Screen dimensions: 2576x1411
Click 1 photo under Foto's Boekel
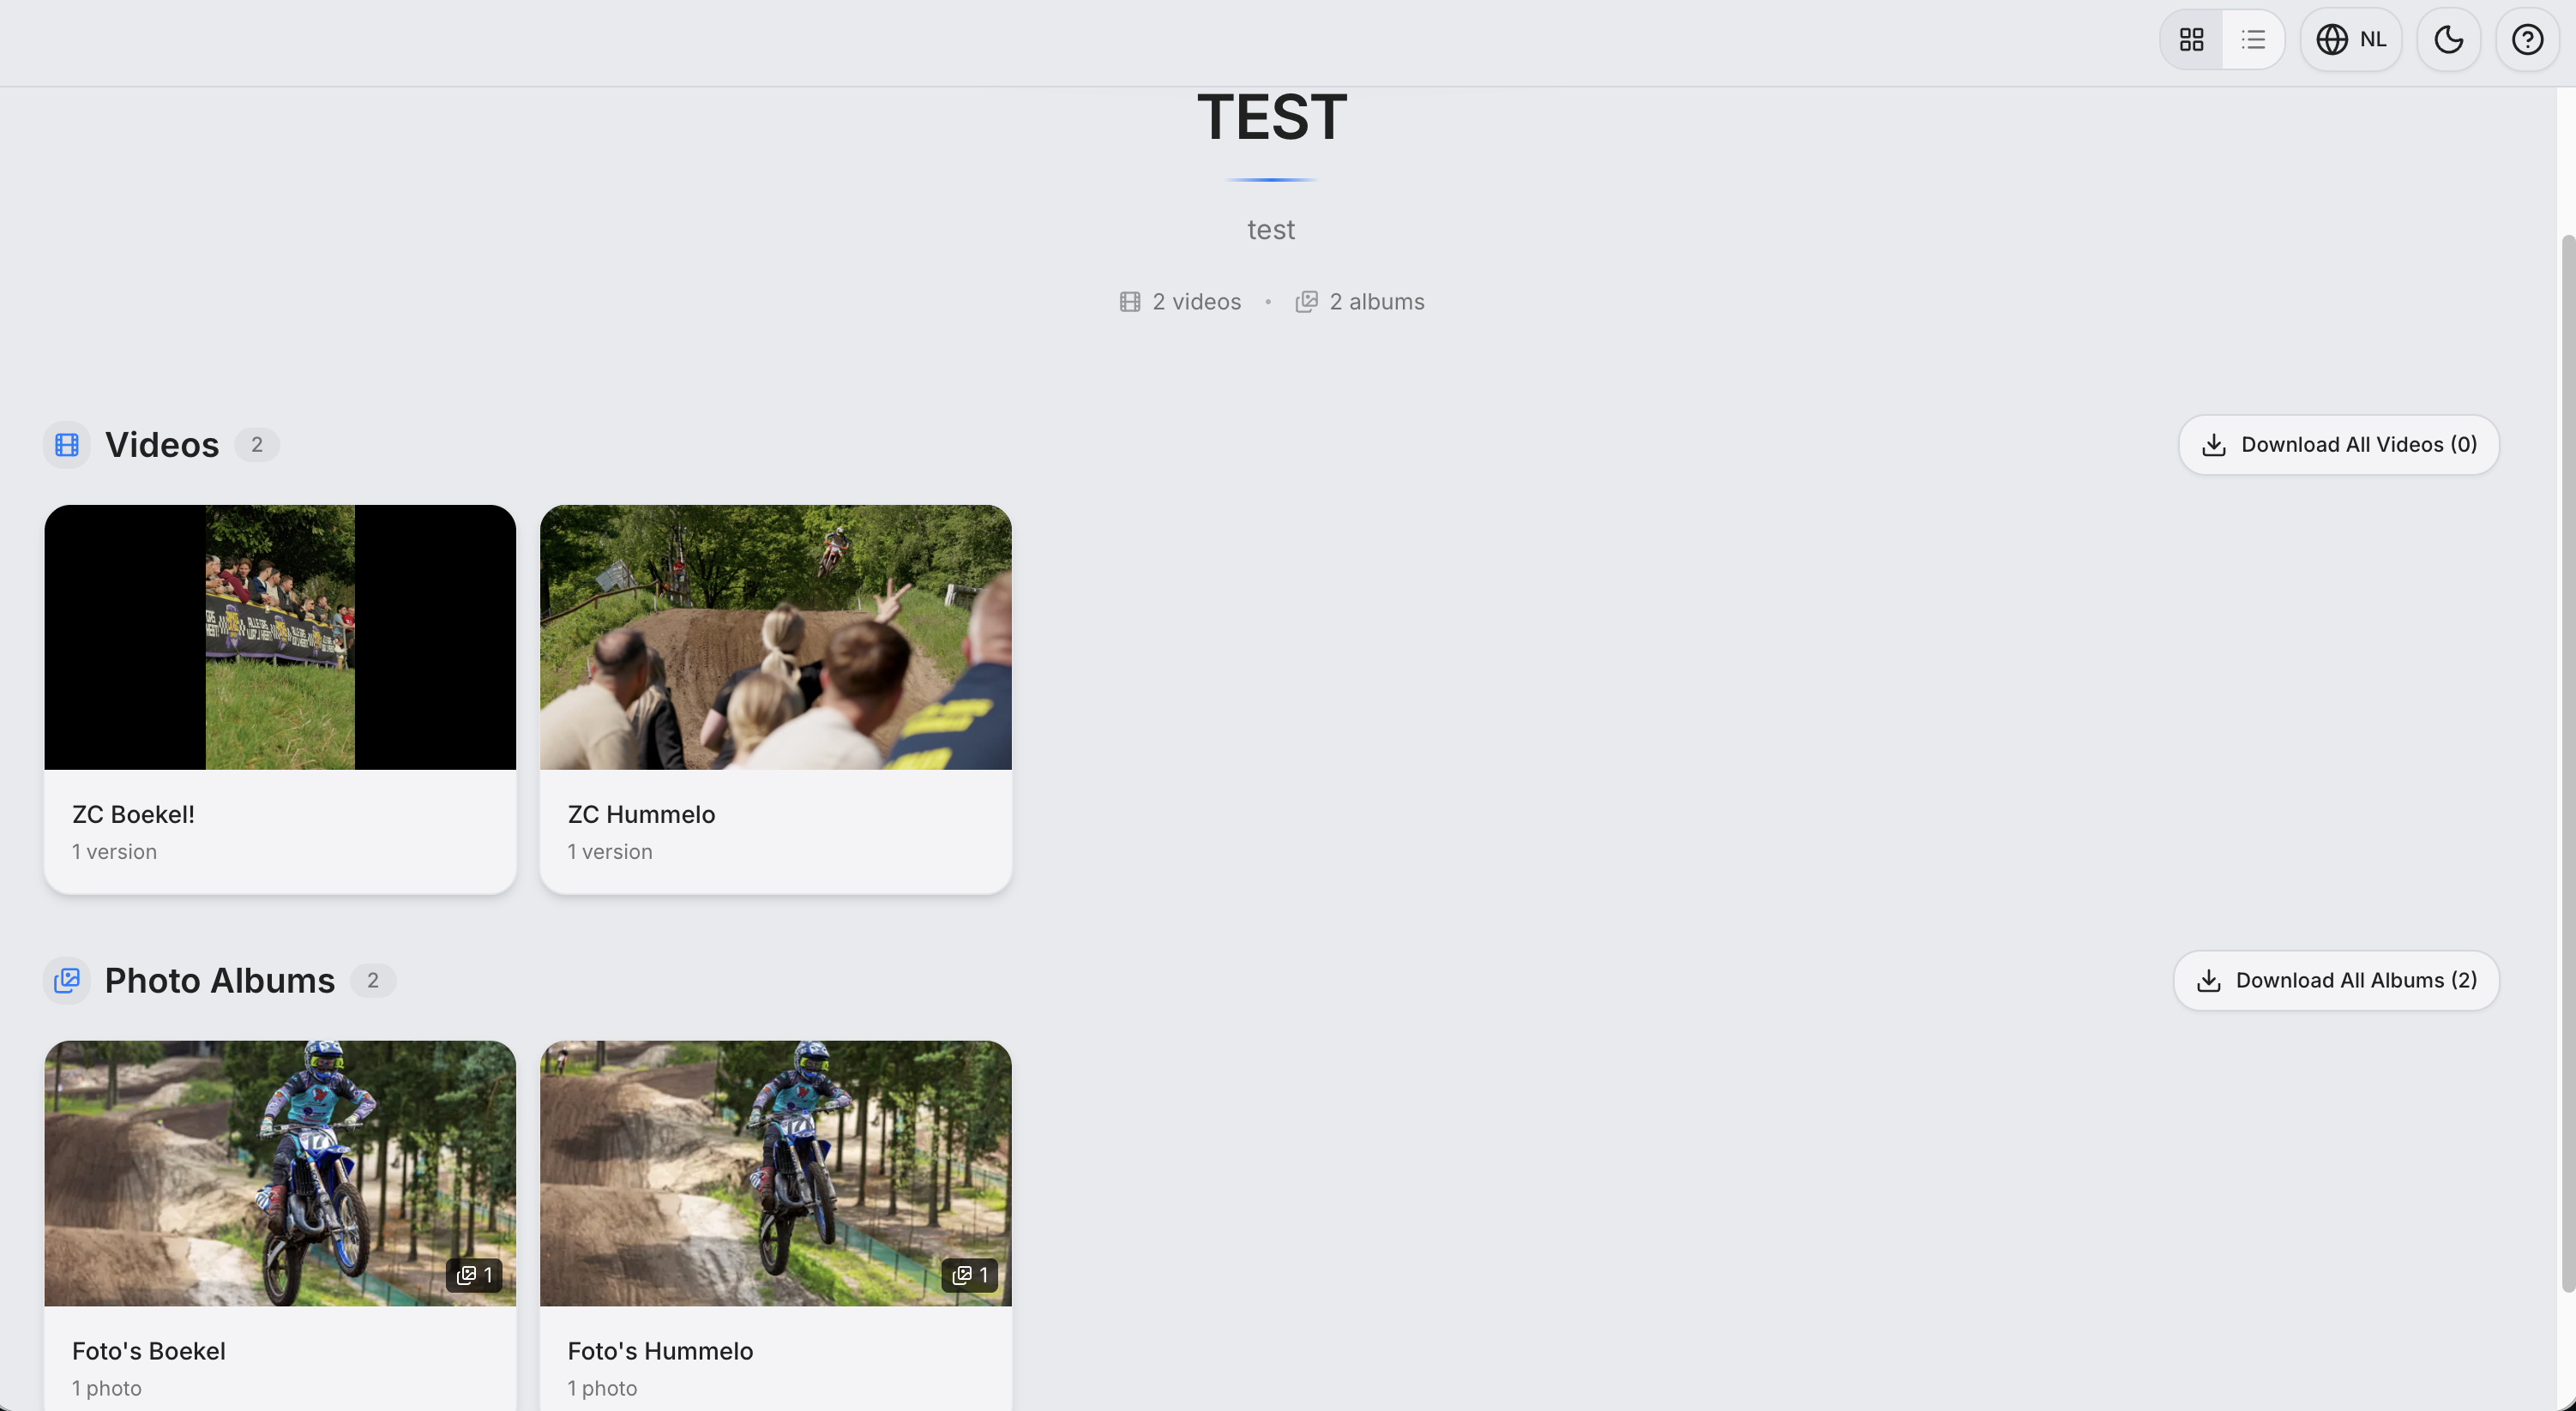[107, 1389]
